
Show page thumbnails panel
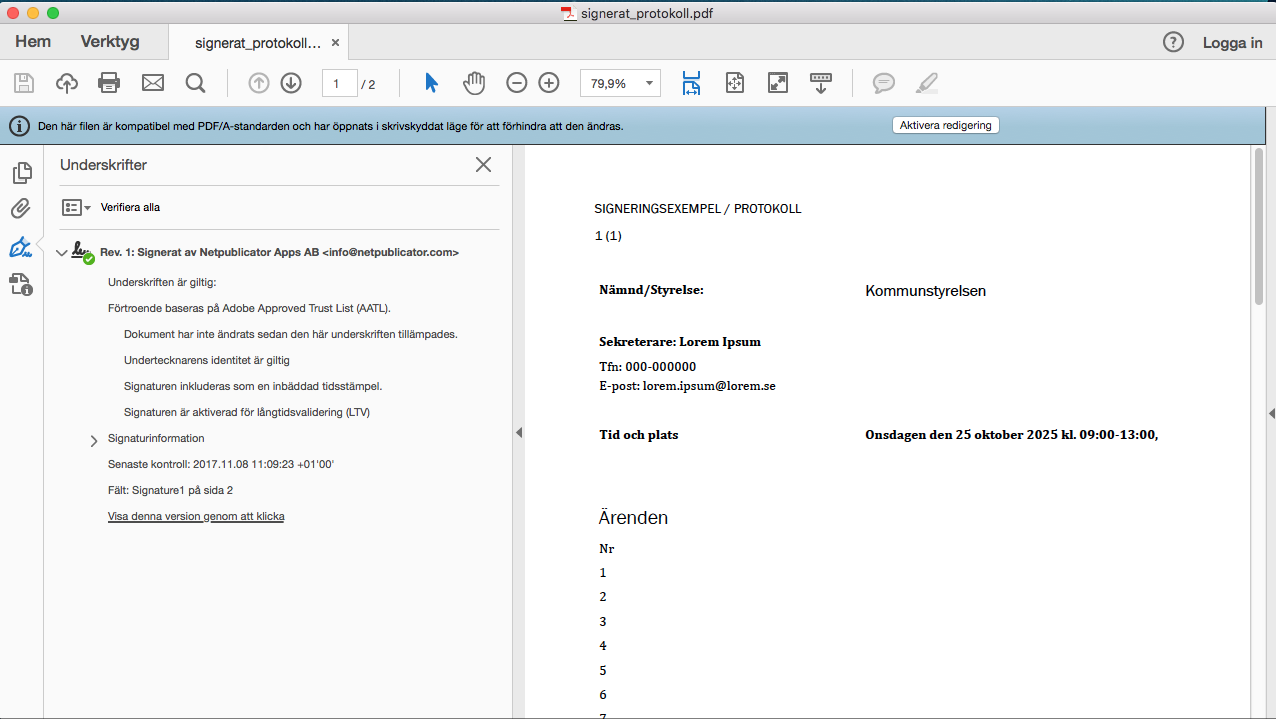pos(21,173)
